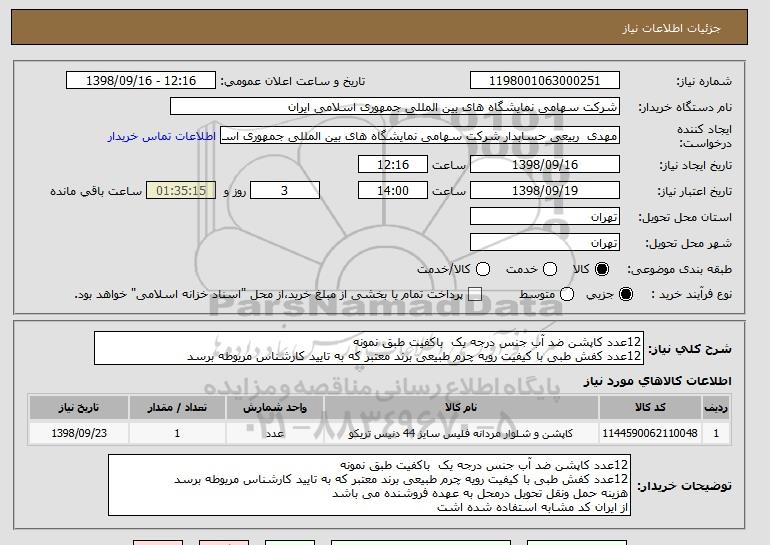Choose the جزیی purchase process option

click(x=626, y=294)
